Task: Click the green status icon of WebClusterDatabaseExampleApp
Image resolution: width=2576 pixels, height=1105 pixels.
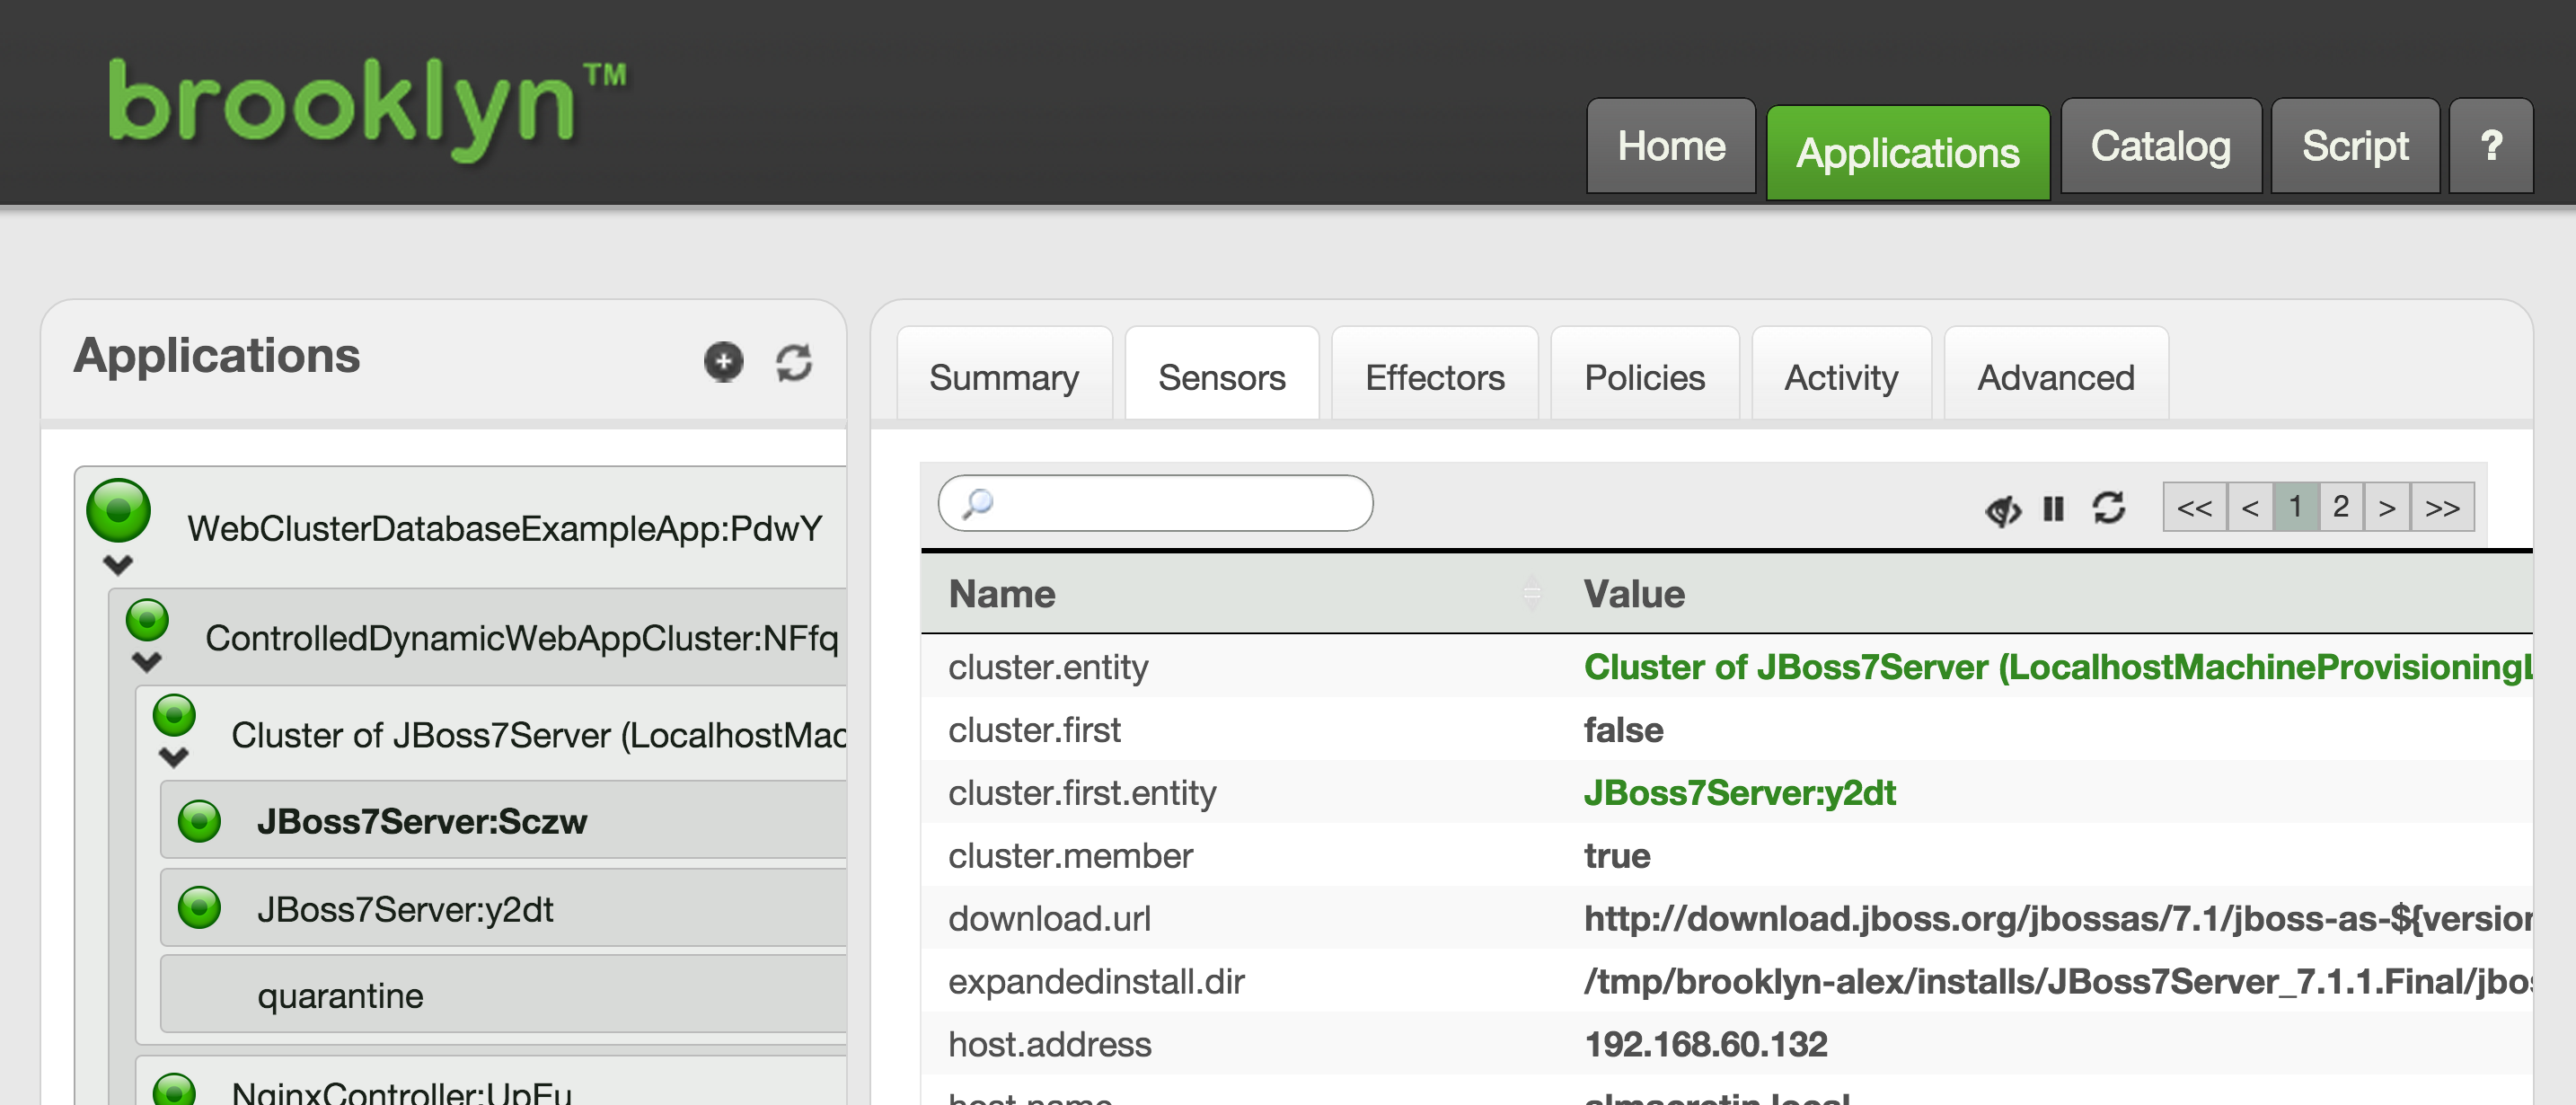Action: (118, 510)
